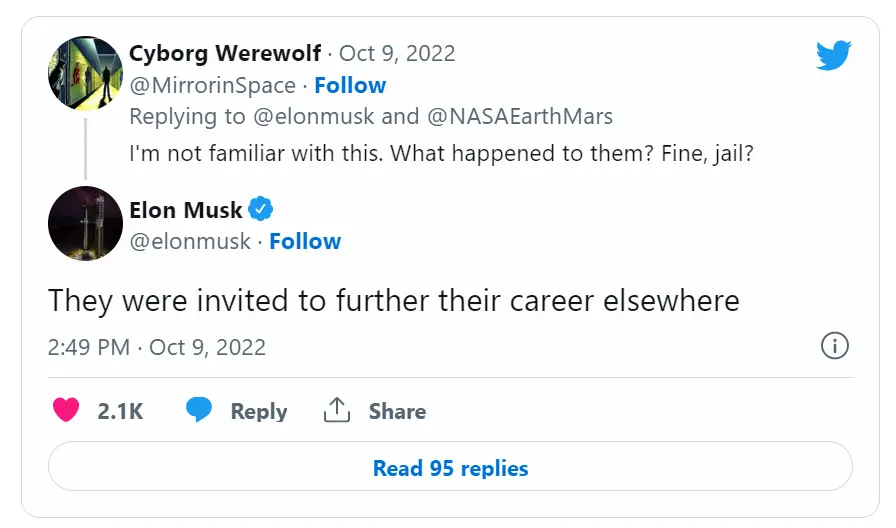The image size is (896, 528).
Task: Click the share upload arrow icon
Action: (x=336, y=411)
